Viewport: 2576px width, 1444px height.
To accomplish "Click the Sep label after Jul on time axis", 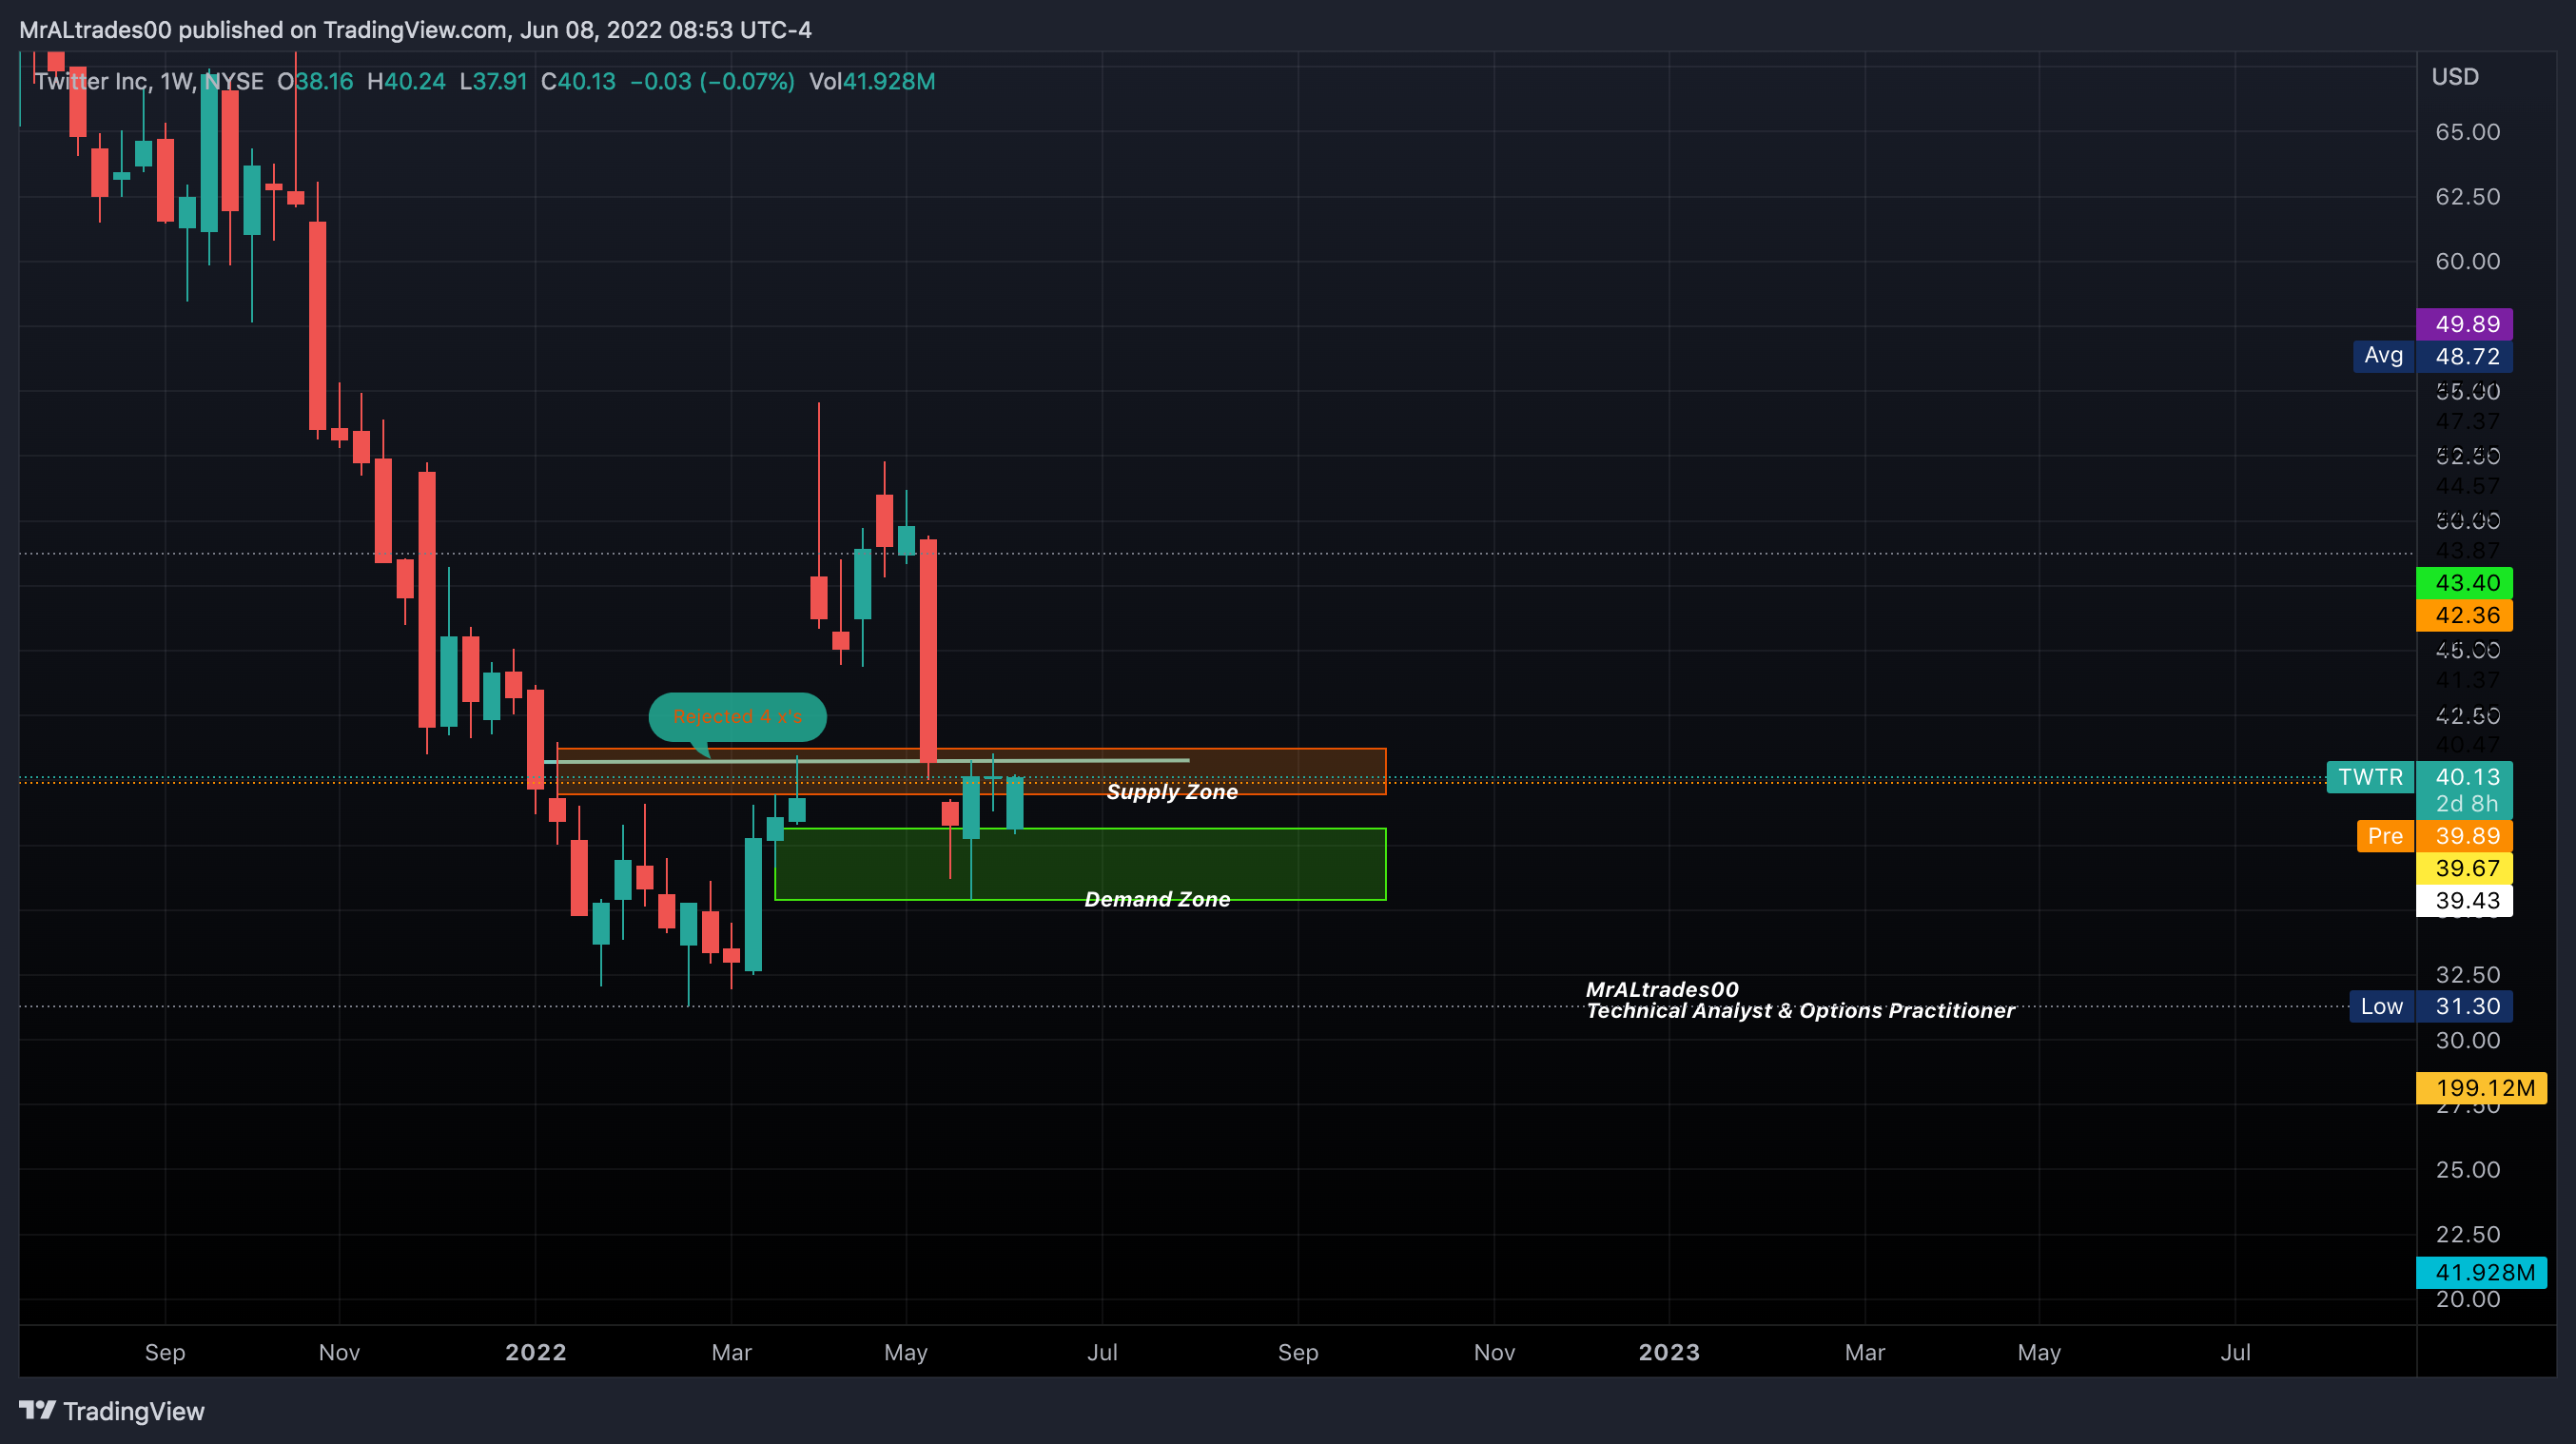I will tap(1298, 1352).
